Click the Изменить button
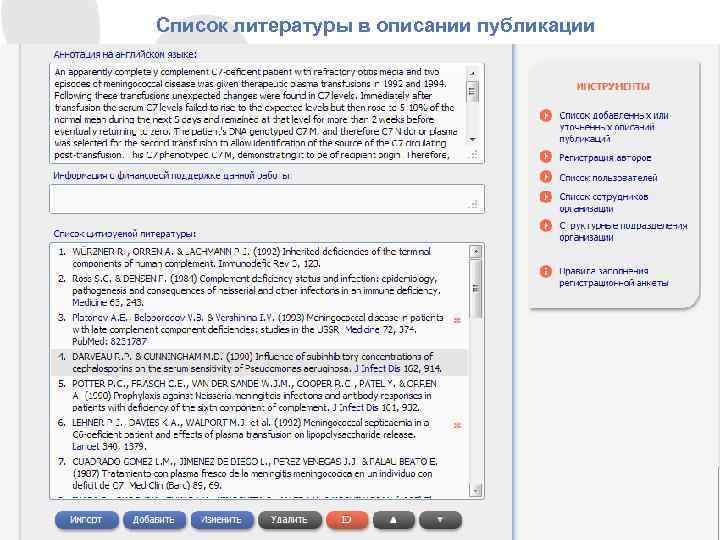The height and width of the screenshot is (540, 720). click(222, 520)
